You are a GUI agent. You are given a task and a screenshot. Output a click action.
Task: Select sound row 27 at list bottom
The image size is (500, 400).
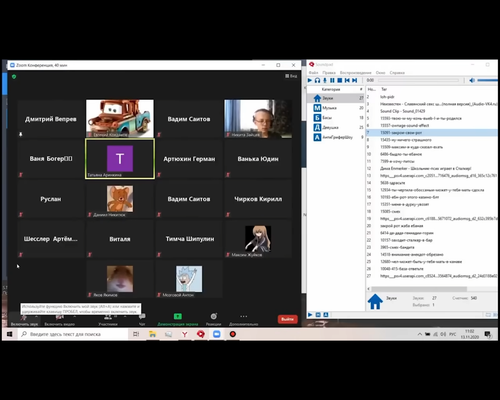(432, 276)
